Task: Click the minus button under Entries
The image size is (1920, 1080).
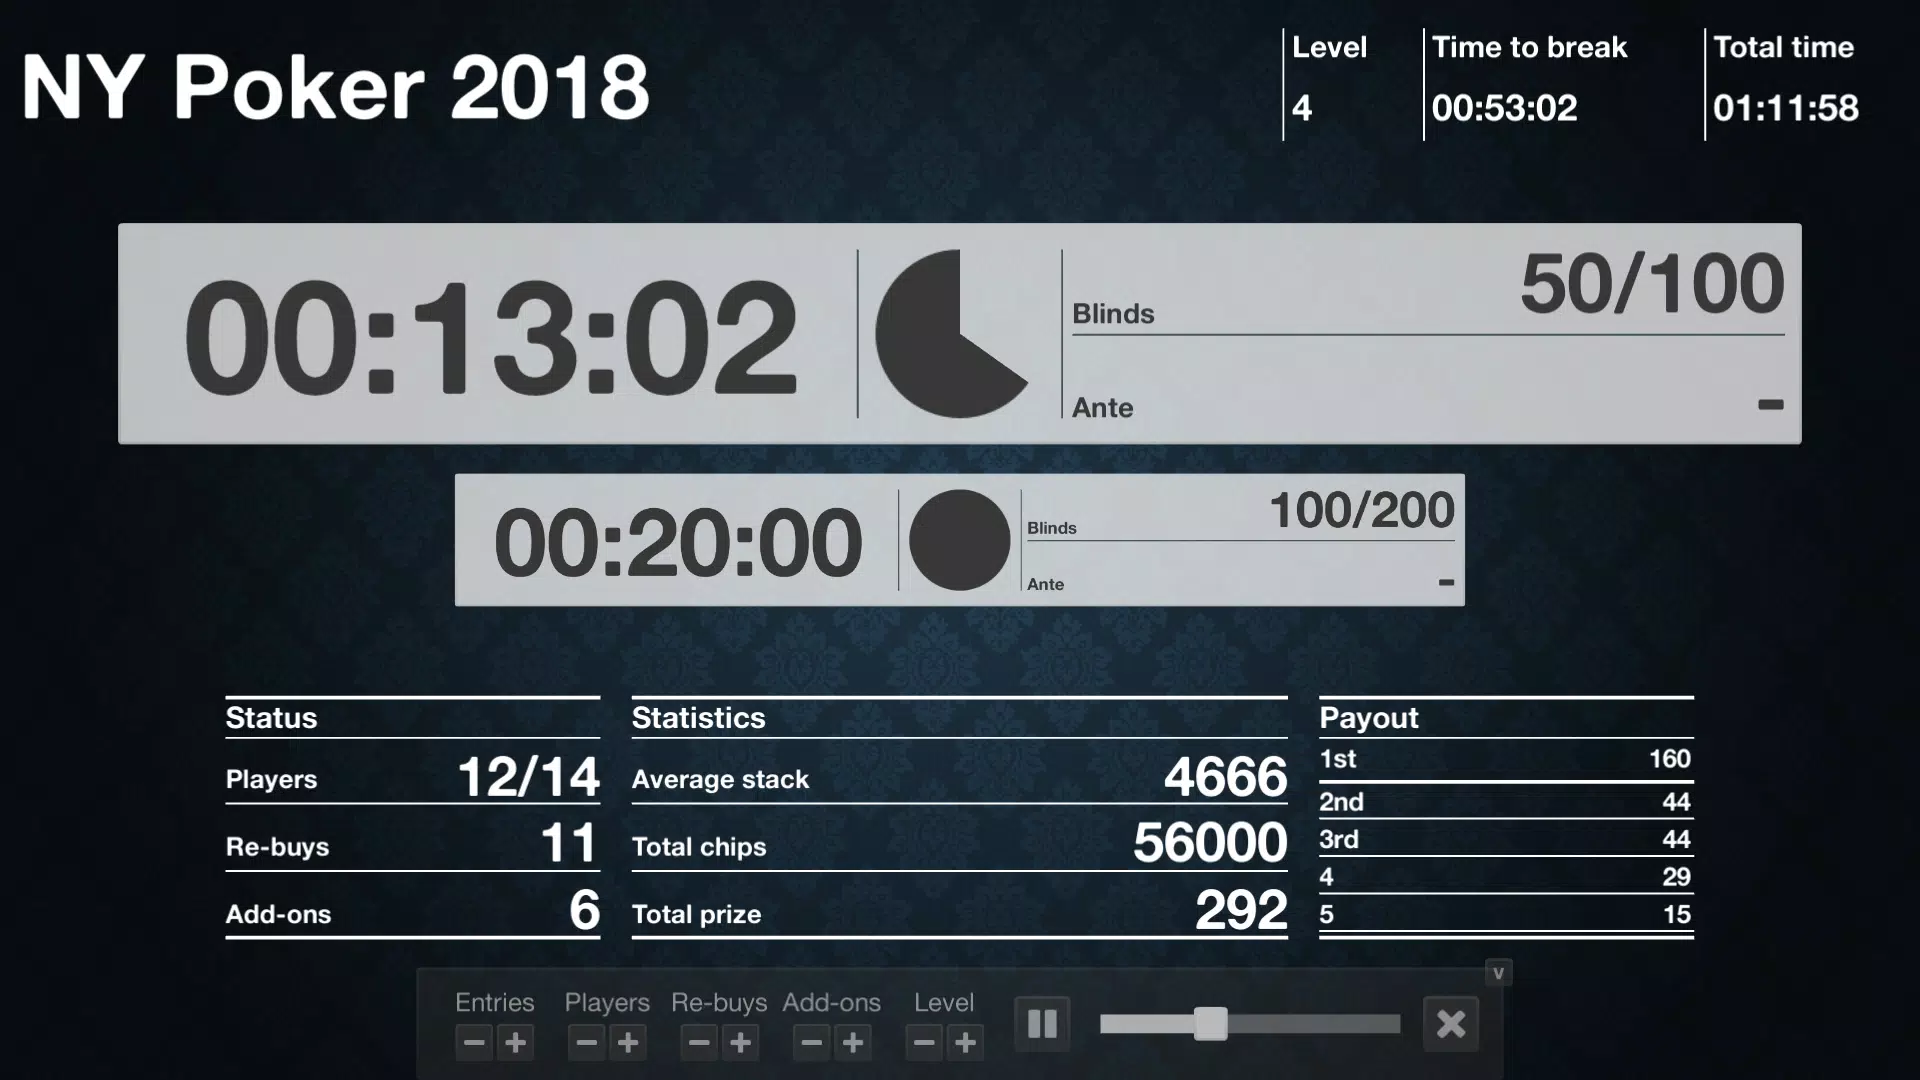Action: (x=472, y=1043)
